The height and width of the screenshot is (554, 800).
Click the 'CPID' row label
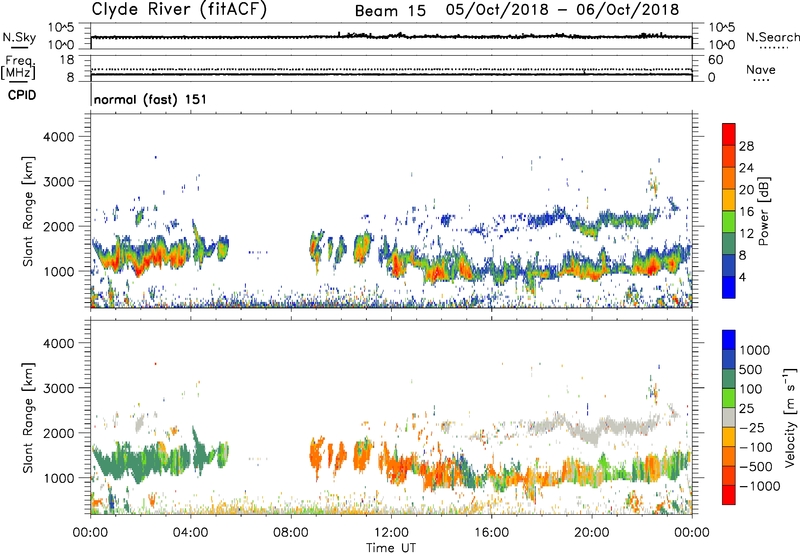[21, 95]
